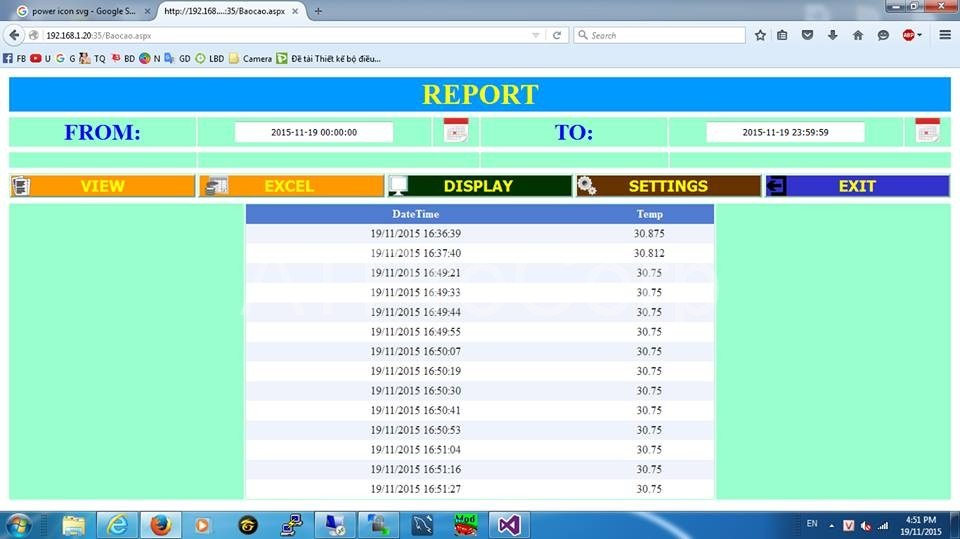
Task: Open the TO date calendar picker
Action: 927,131
